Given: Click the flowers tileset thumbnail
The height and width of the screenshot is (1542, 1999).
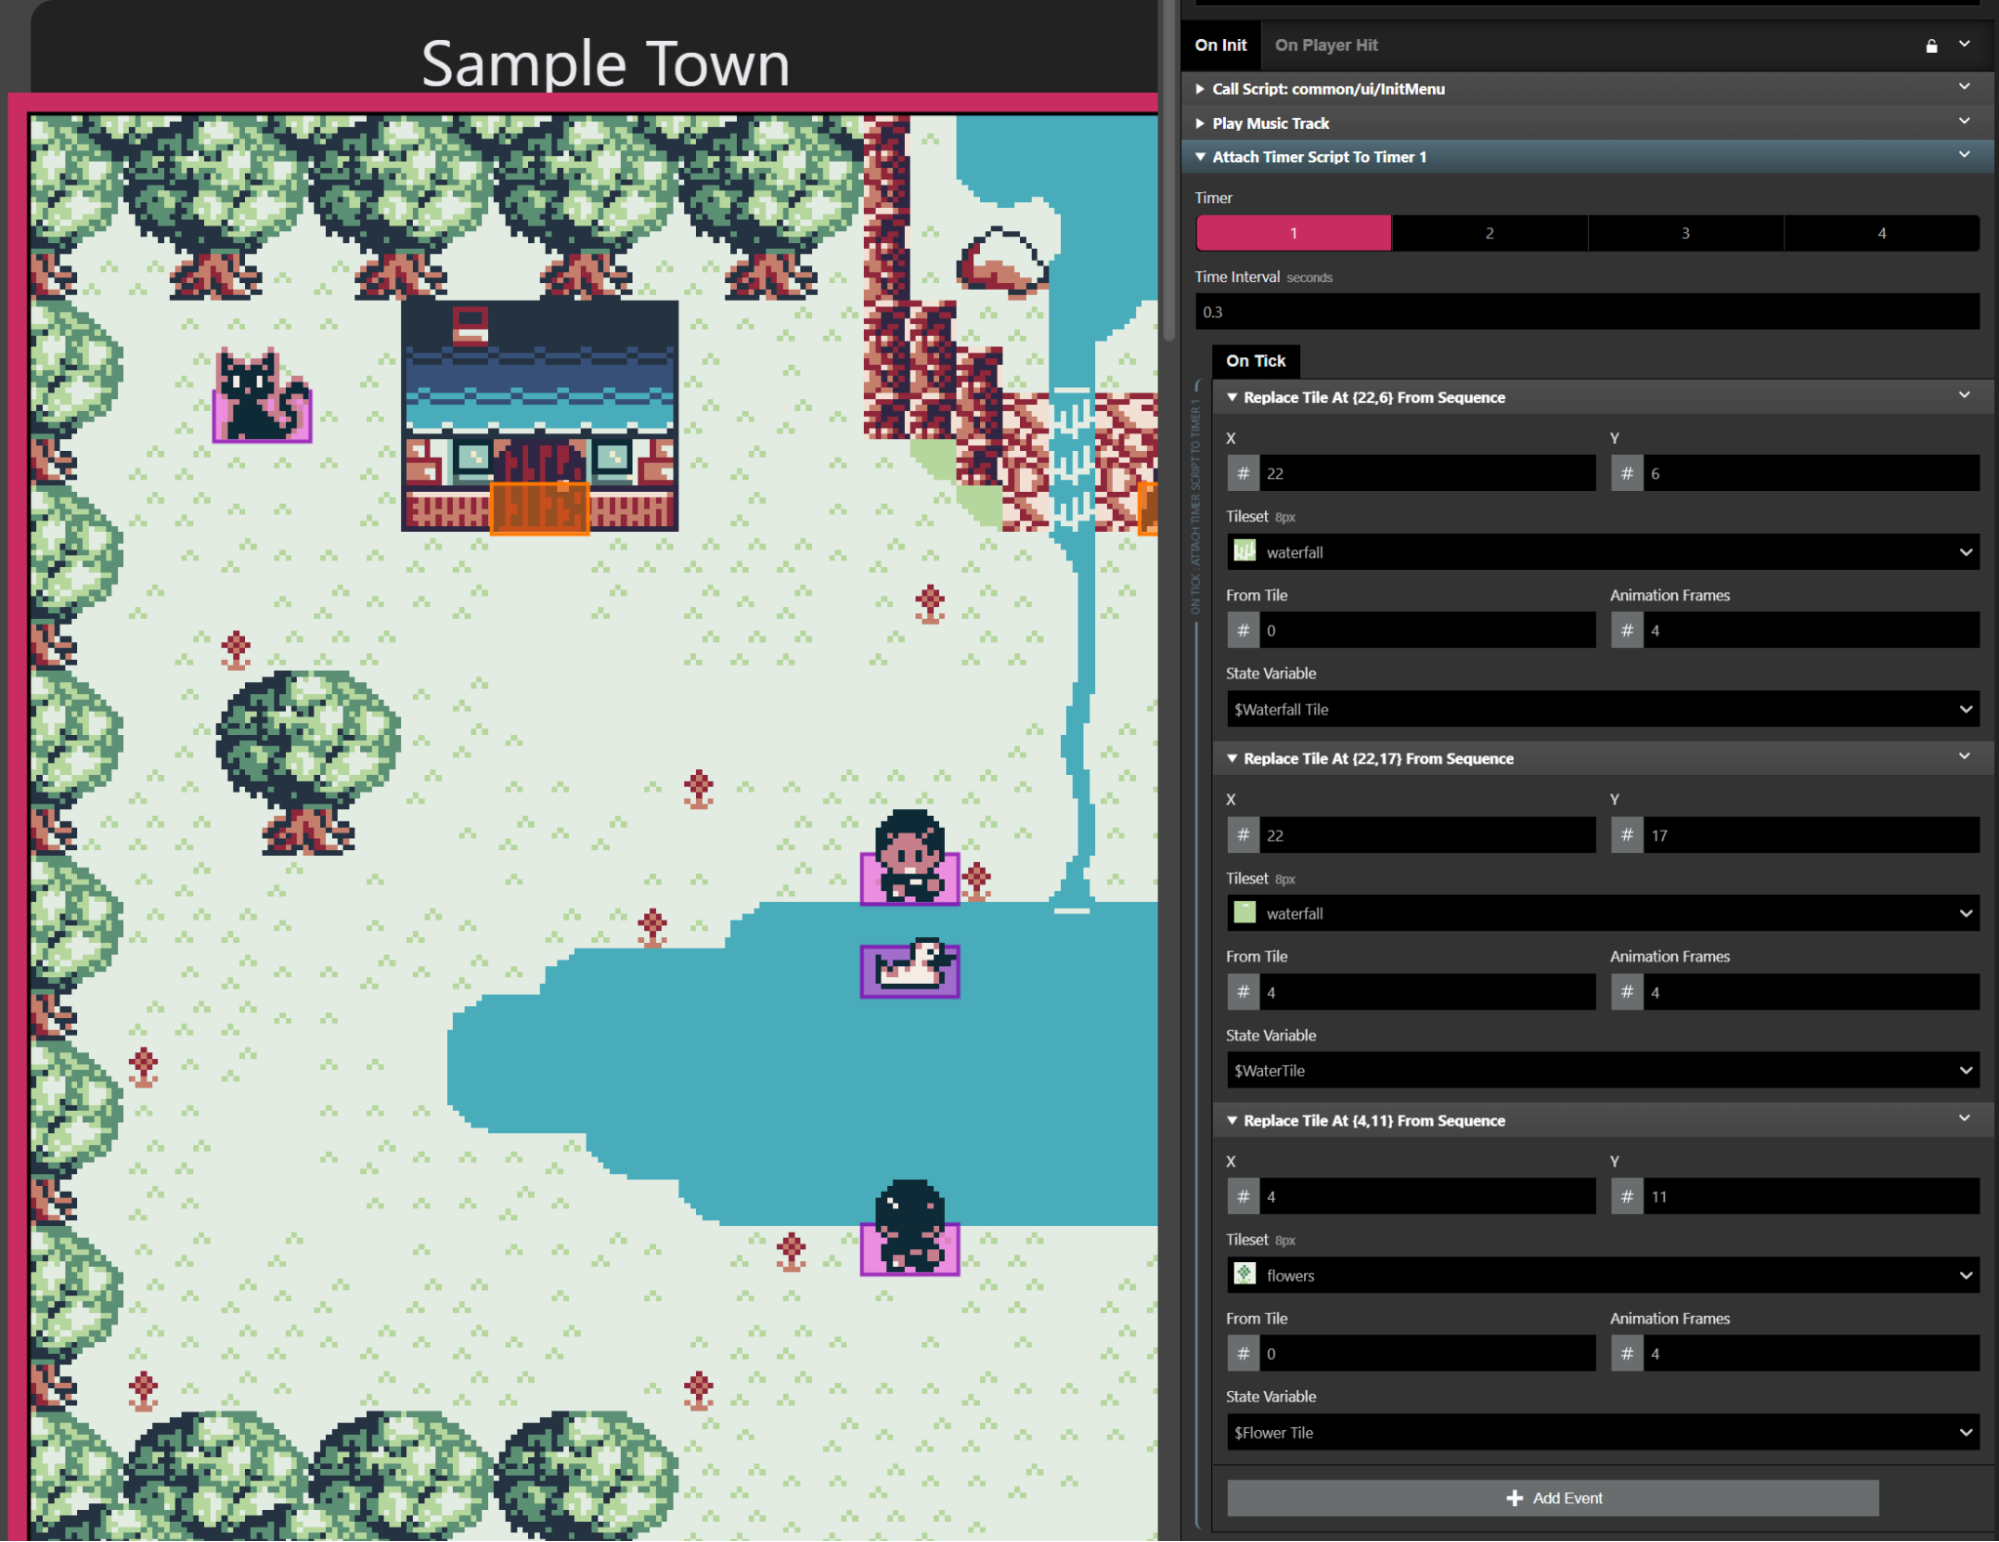Looking at the screenshot, I should tap(1244, 1275).
